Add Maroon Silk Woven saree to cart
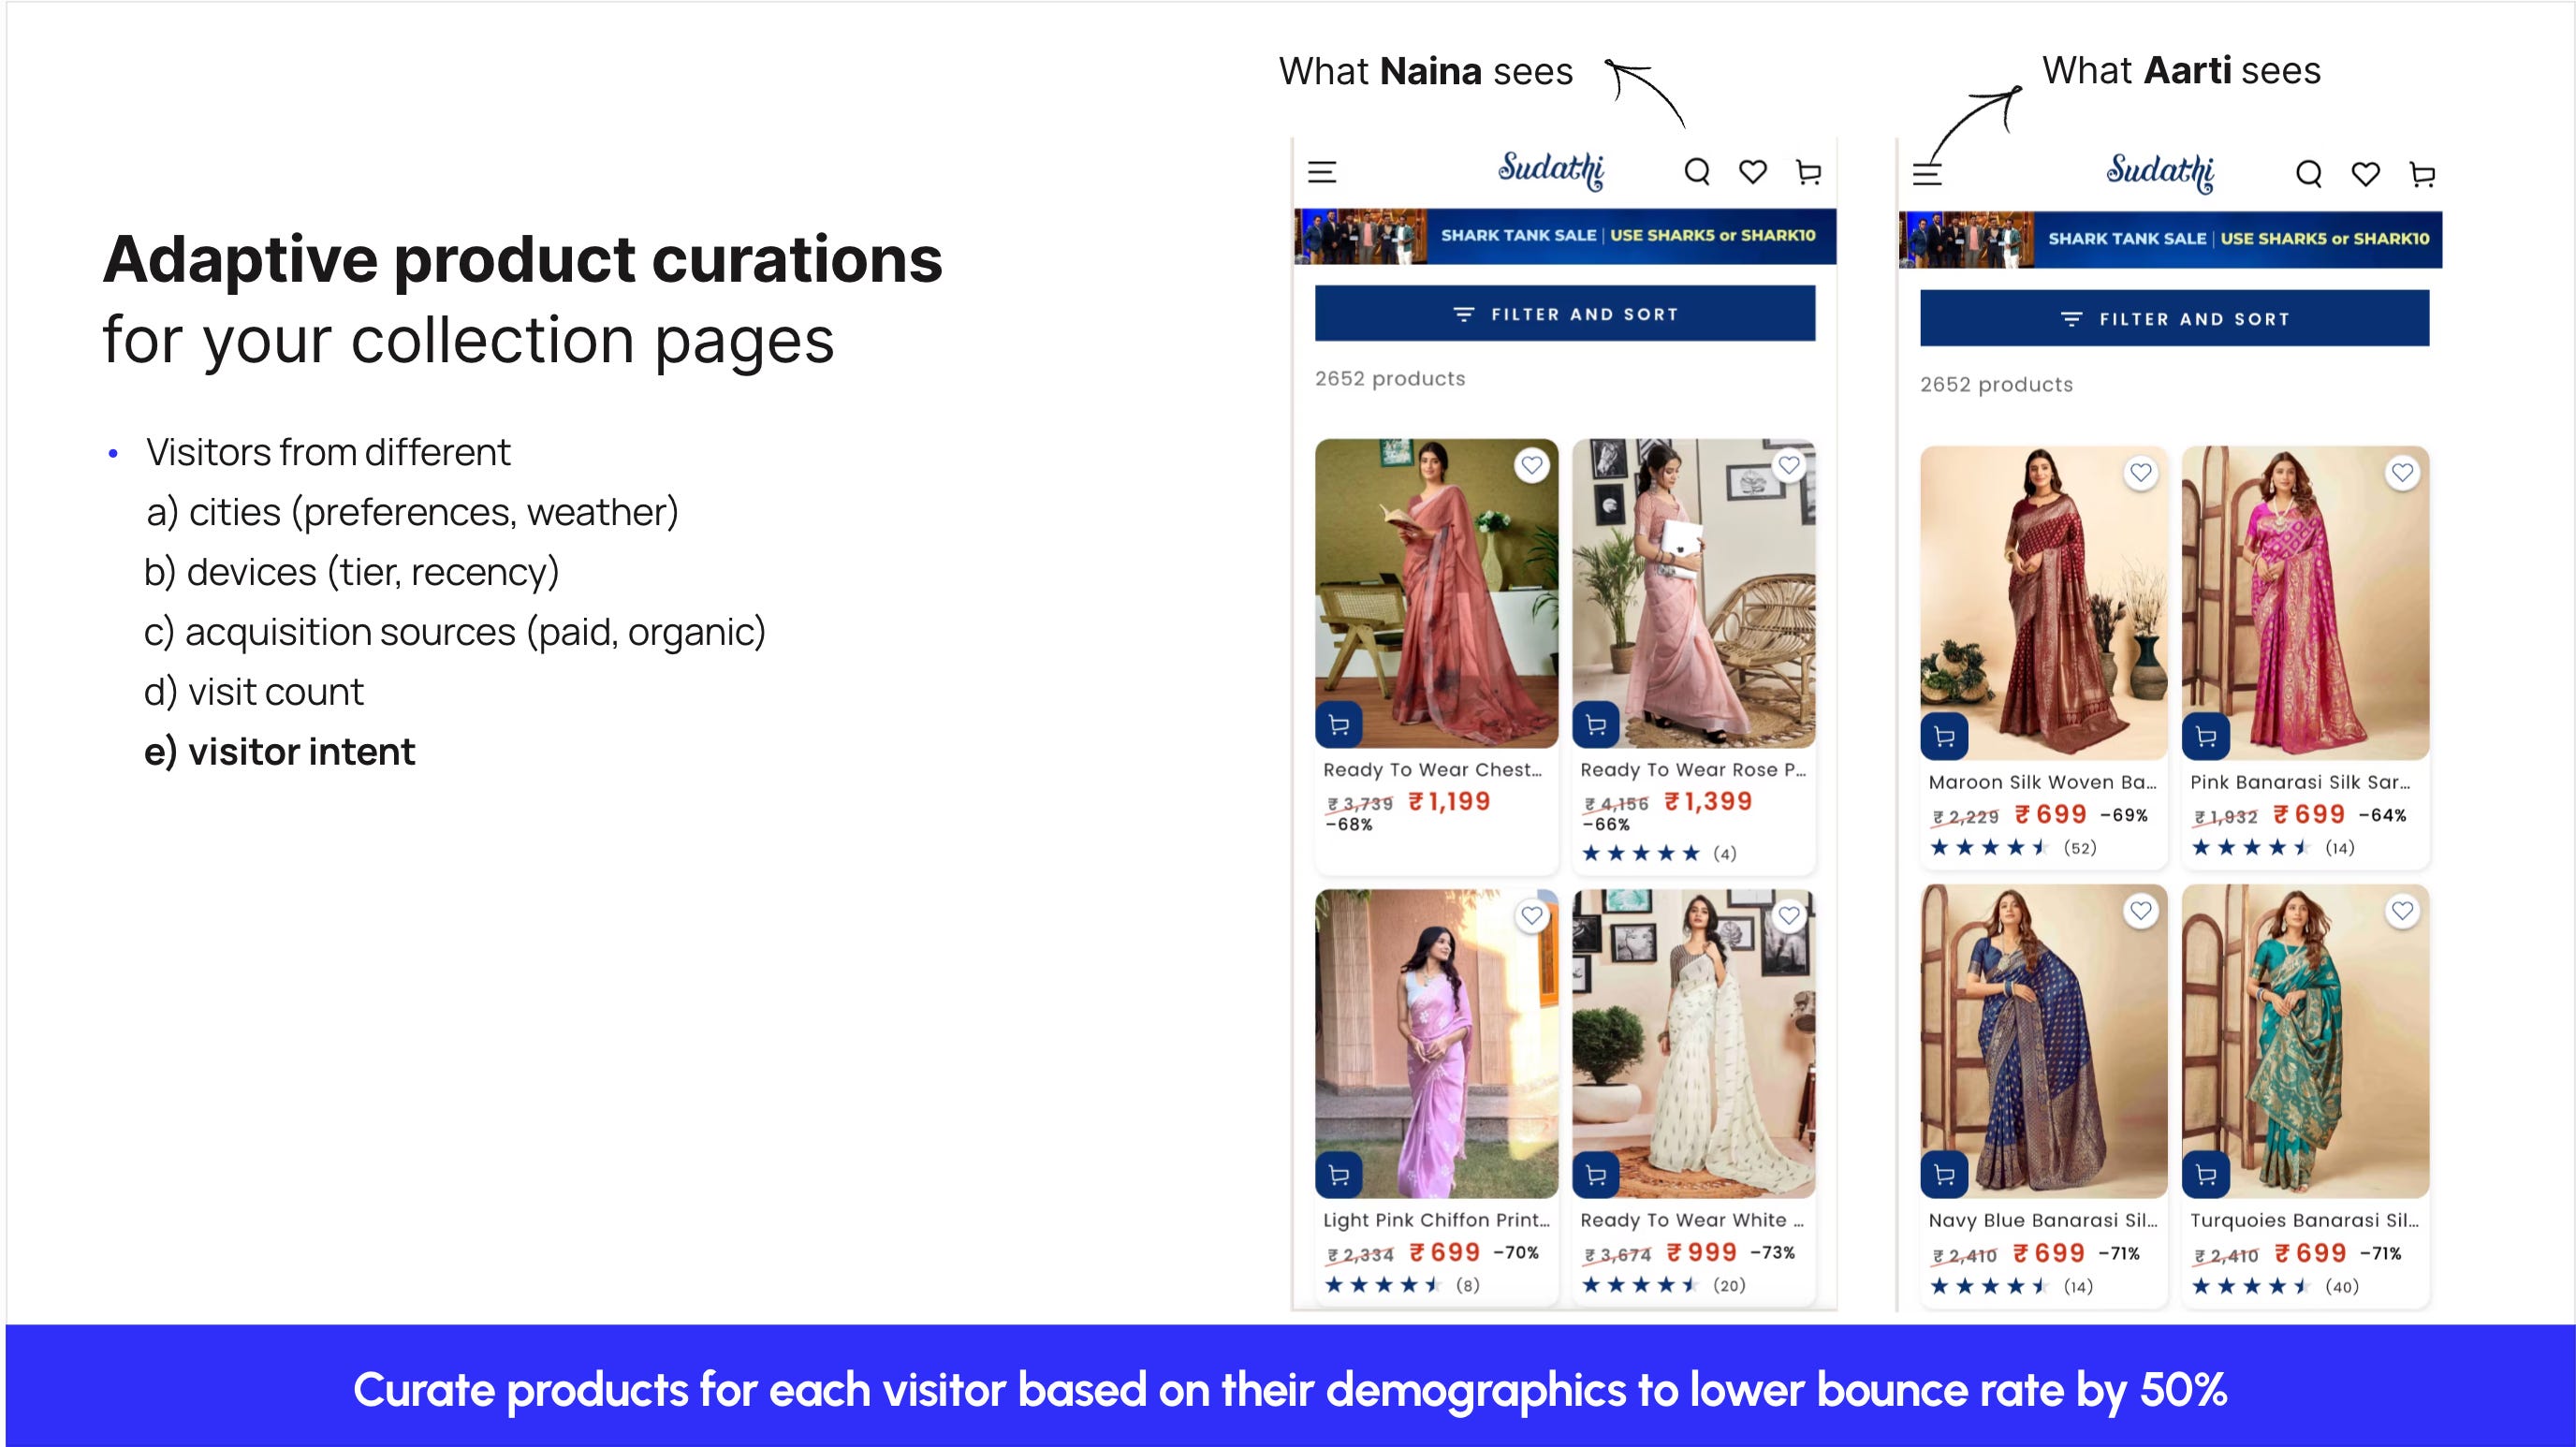Screen dimensions: 2576x1447 tap(1944, 737)
